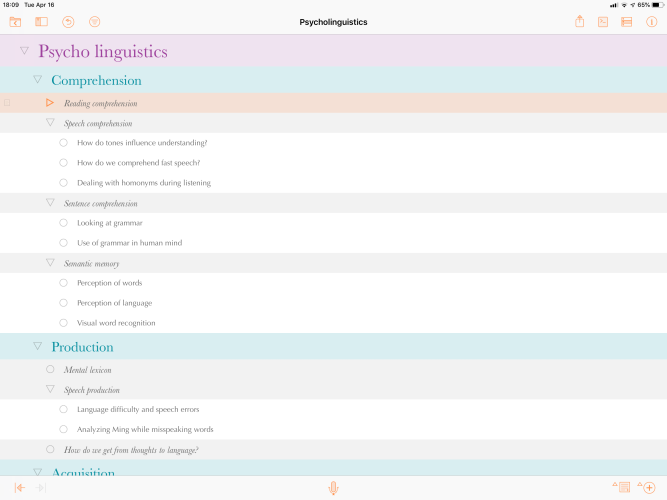Open the filter view icon
This screenshot has height=500, width=667.
click(x=94, y=22)
